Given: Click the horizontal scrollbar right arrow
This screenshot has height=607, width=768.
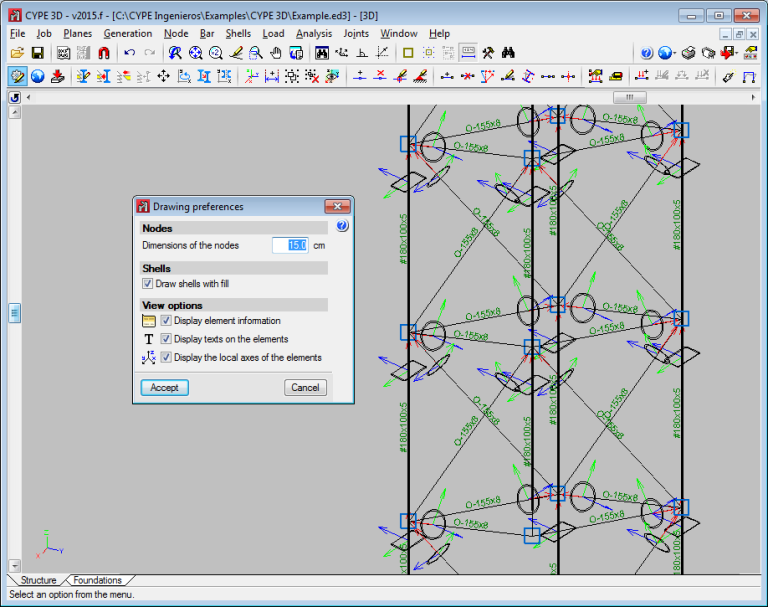Looking at the screenshot, I should (753, 97).
